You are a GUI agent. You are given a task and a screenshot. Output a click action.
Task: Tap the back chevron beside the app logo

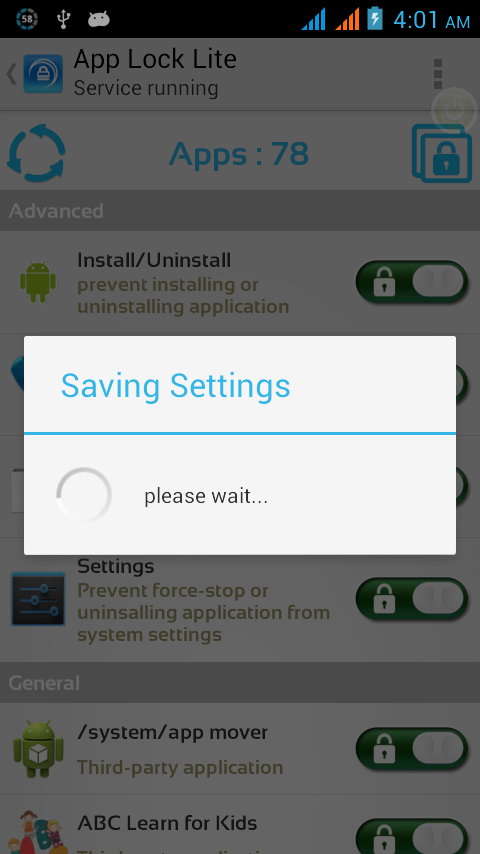coord(11,74)
